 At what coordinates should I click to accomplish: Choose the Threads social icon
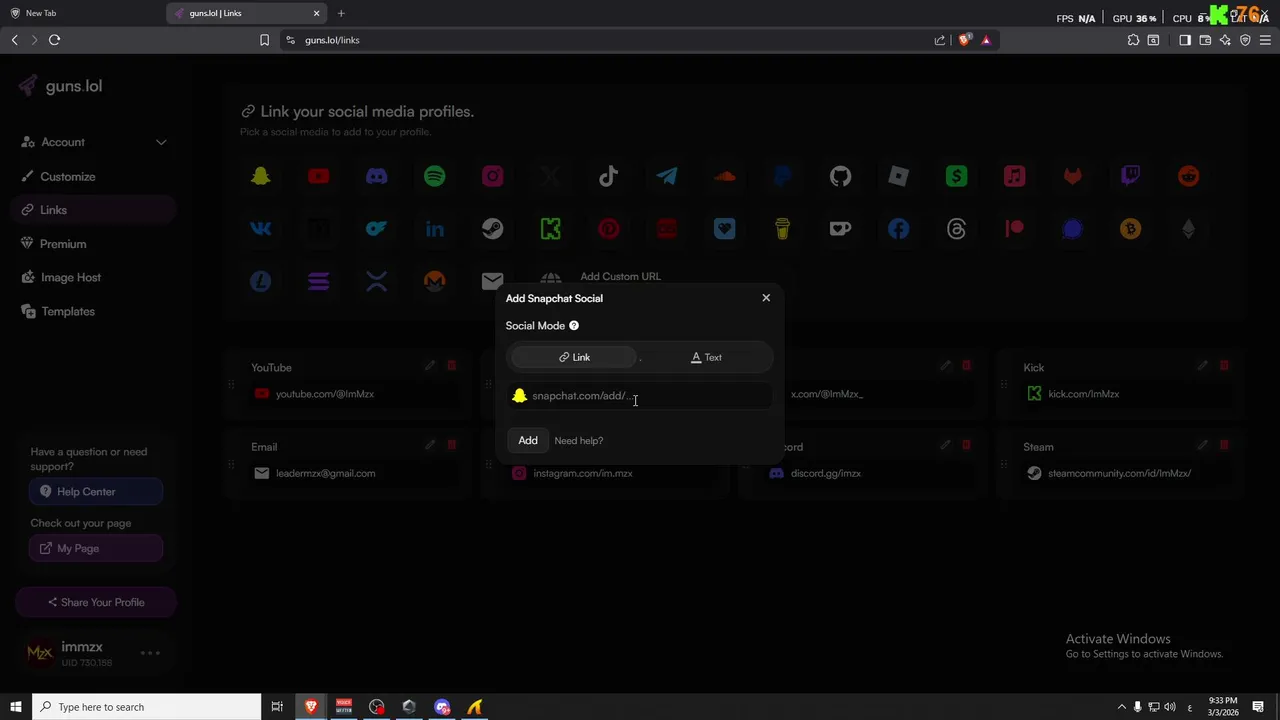[x=957, y=229]
